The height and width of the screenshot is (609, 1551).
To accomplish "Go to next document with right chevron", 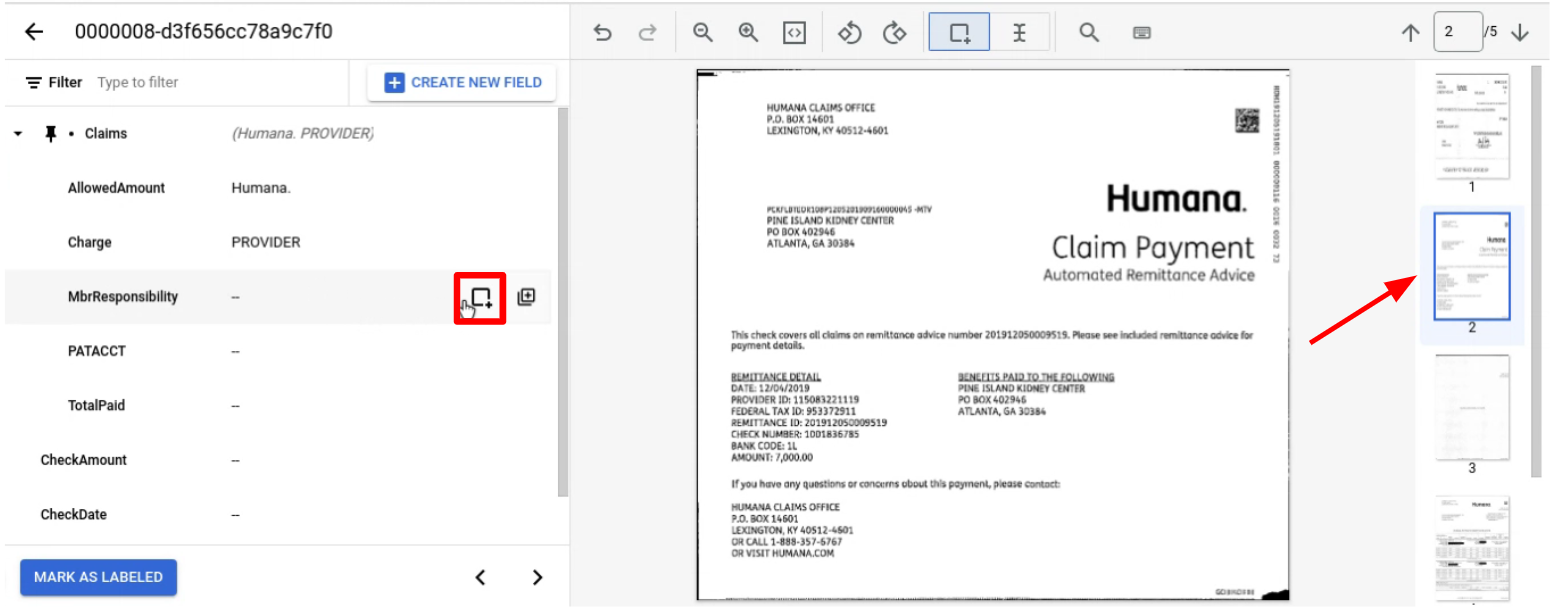I will tap(537, 577).
